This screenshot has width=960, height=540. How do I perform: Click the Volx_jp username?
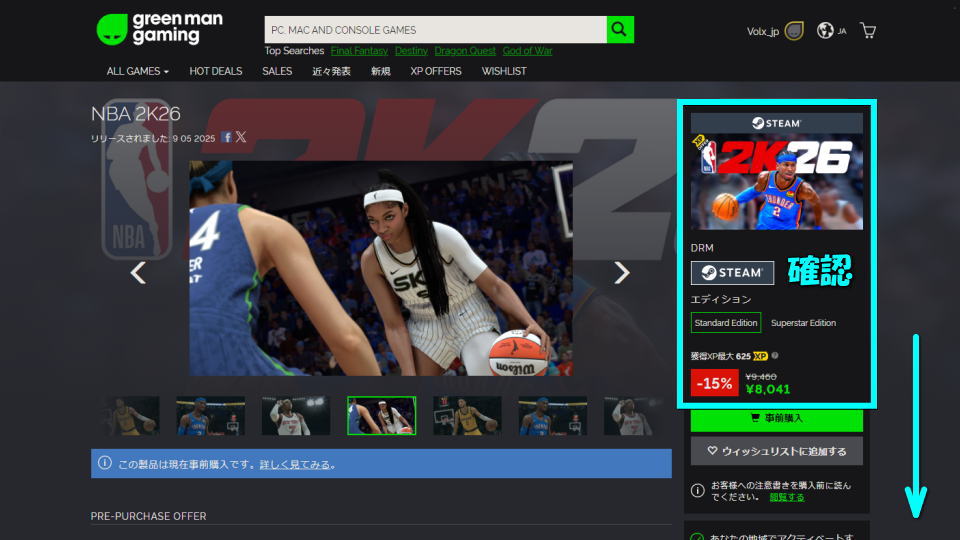762,31
